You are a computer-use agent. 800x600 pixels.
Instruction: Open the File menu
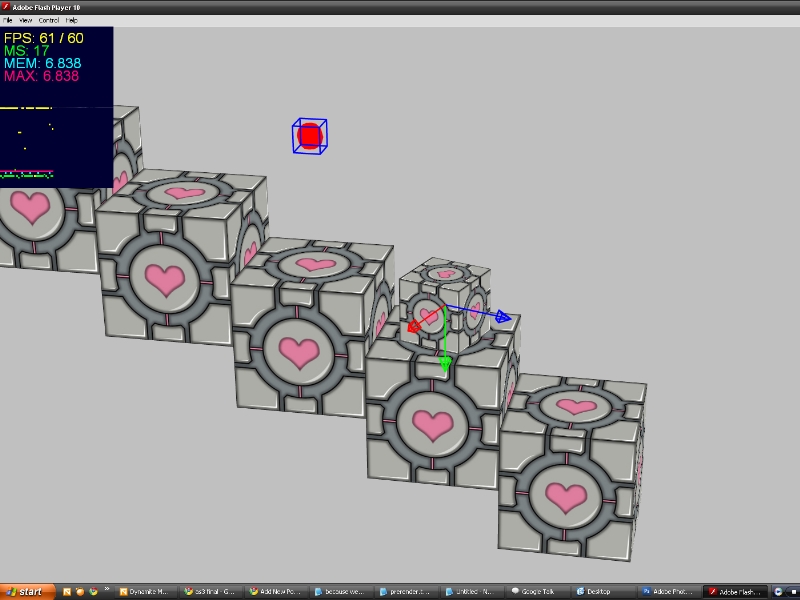pyautogui.click(x=9, y=18)
